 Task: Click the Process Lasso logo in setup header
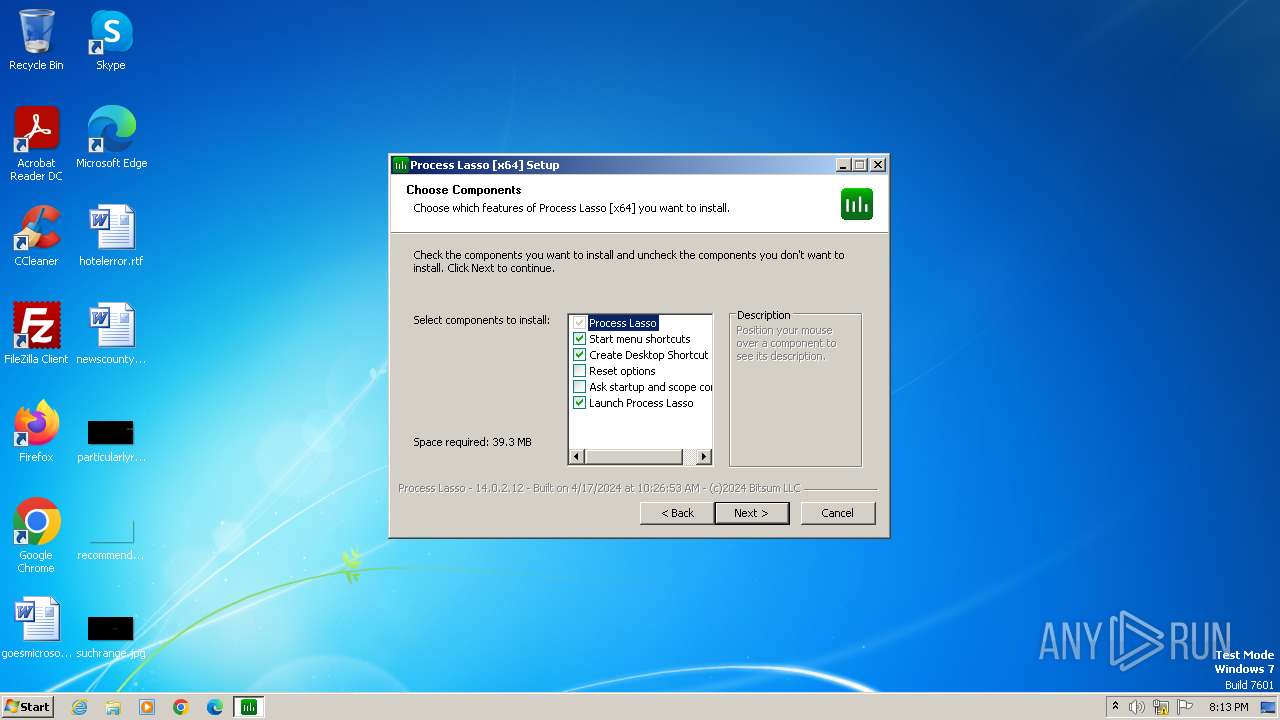(857, 204)
